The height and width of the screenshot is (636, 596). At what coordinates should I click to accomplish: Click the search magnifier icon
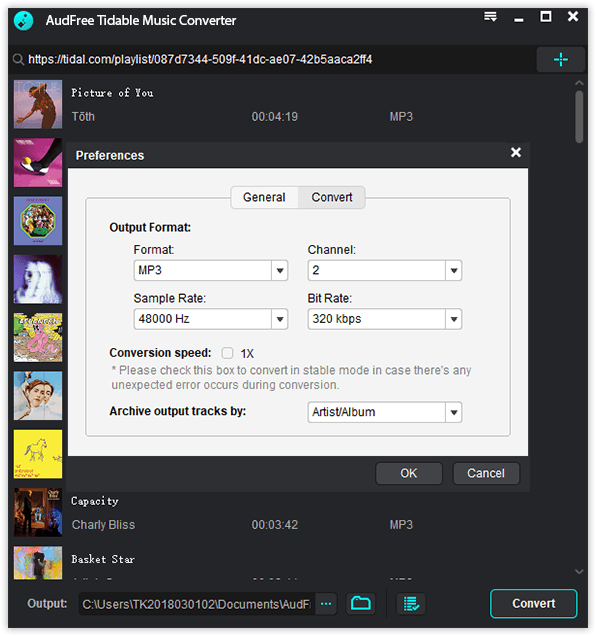(18, 60)
